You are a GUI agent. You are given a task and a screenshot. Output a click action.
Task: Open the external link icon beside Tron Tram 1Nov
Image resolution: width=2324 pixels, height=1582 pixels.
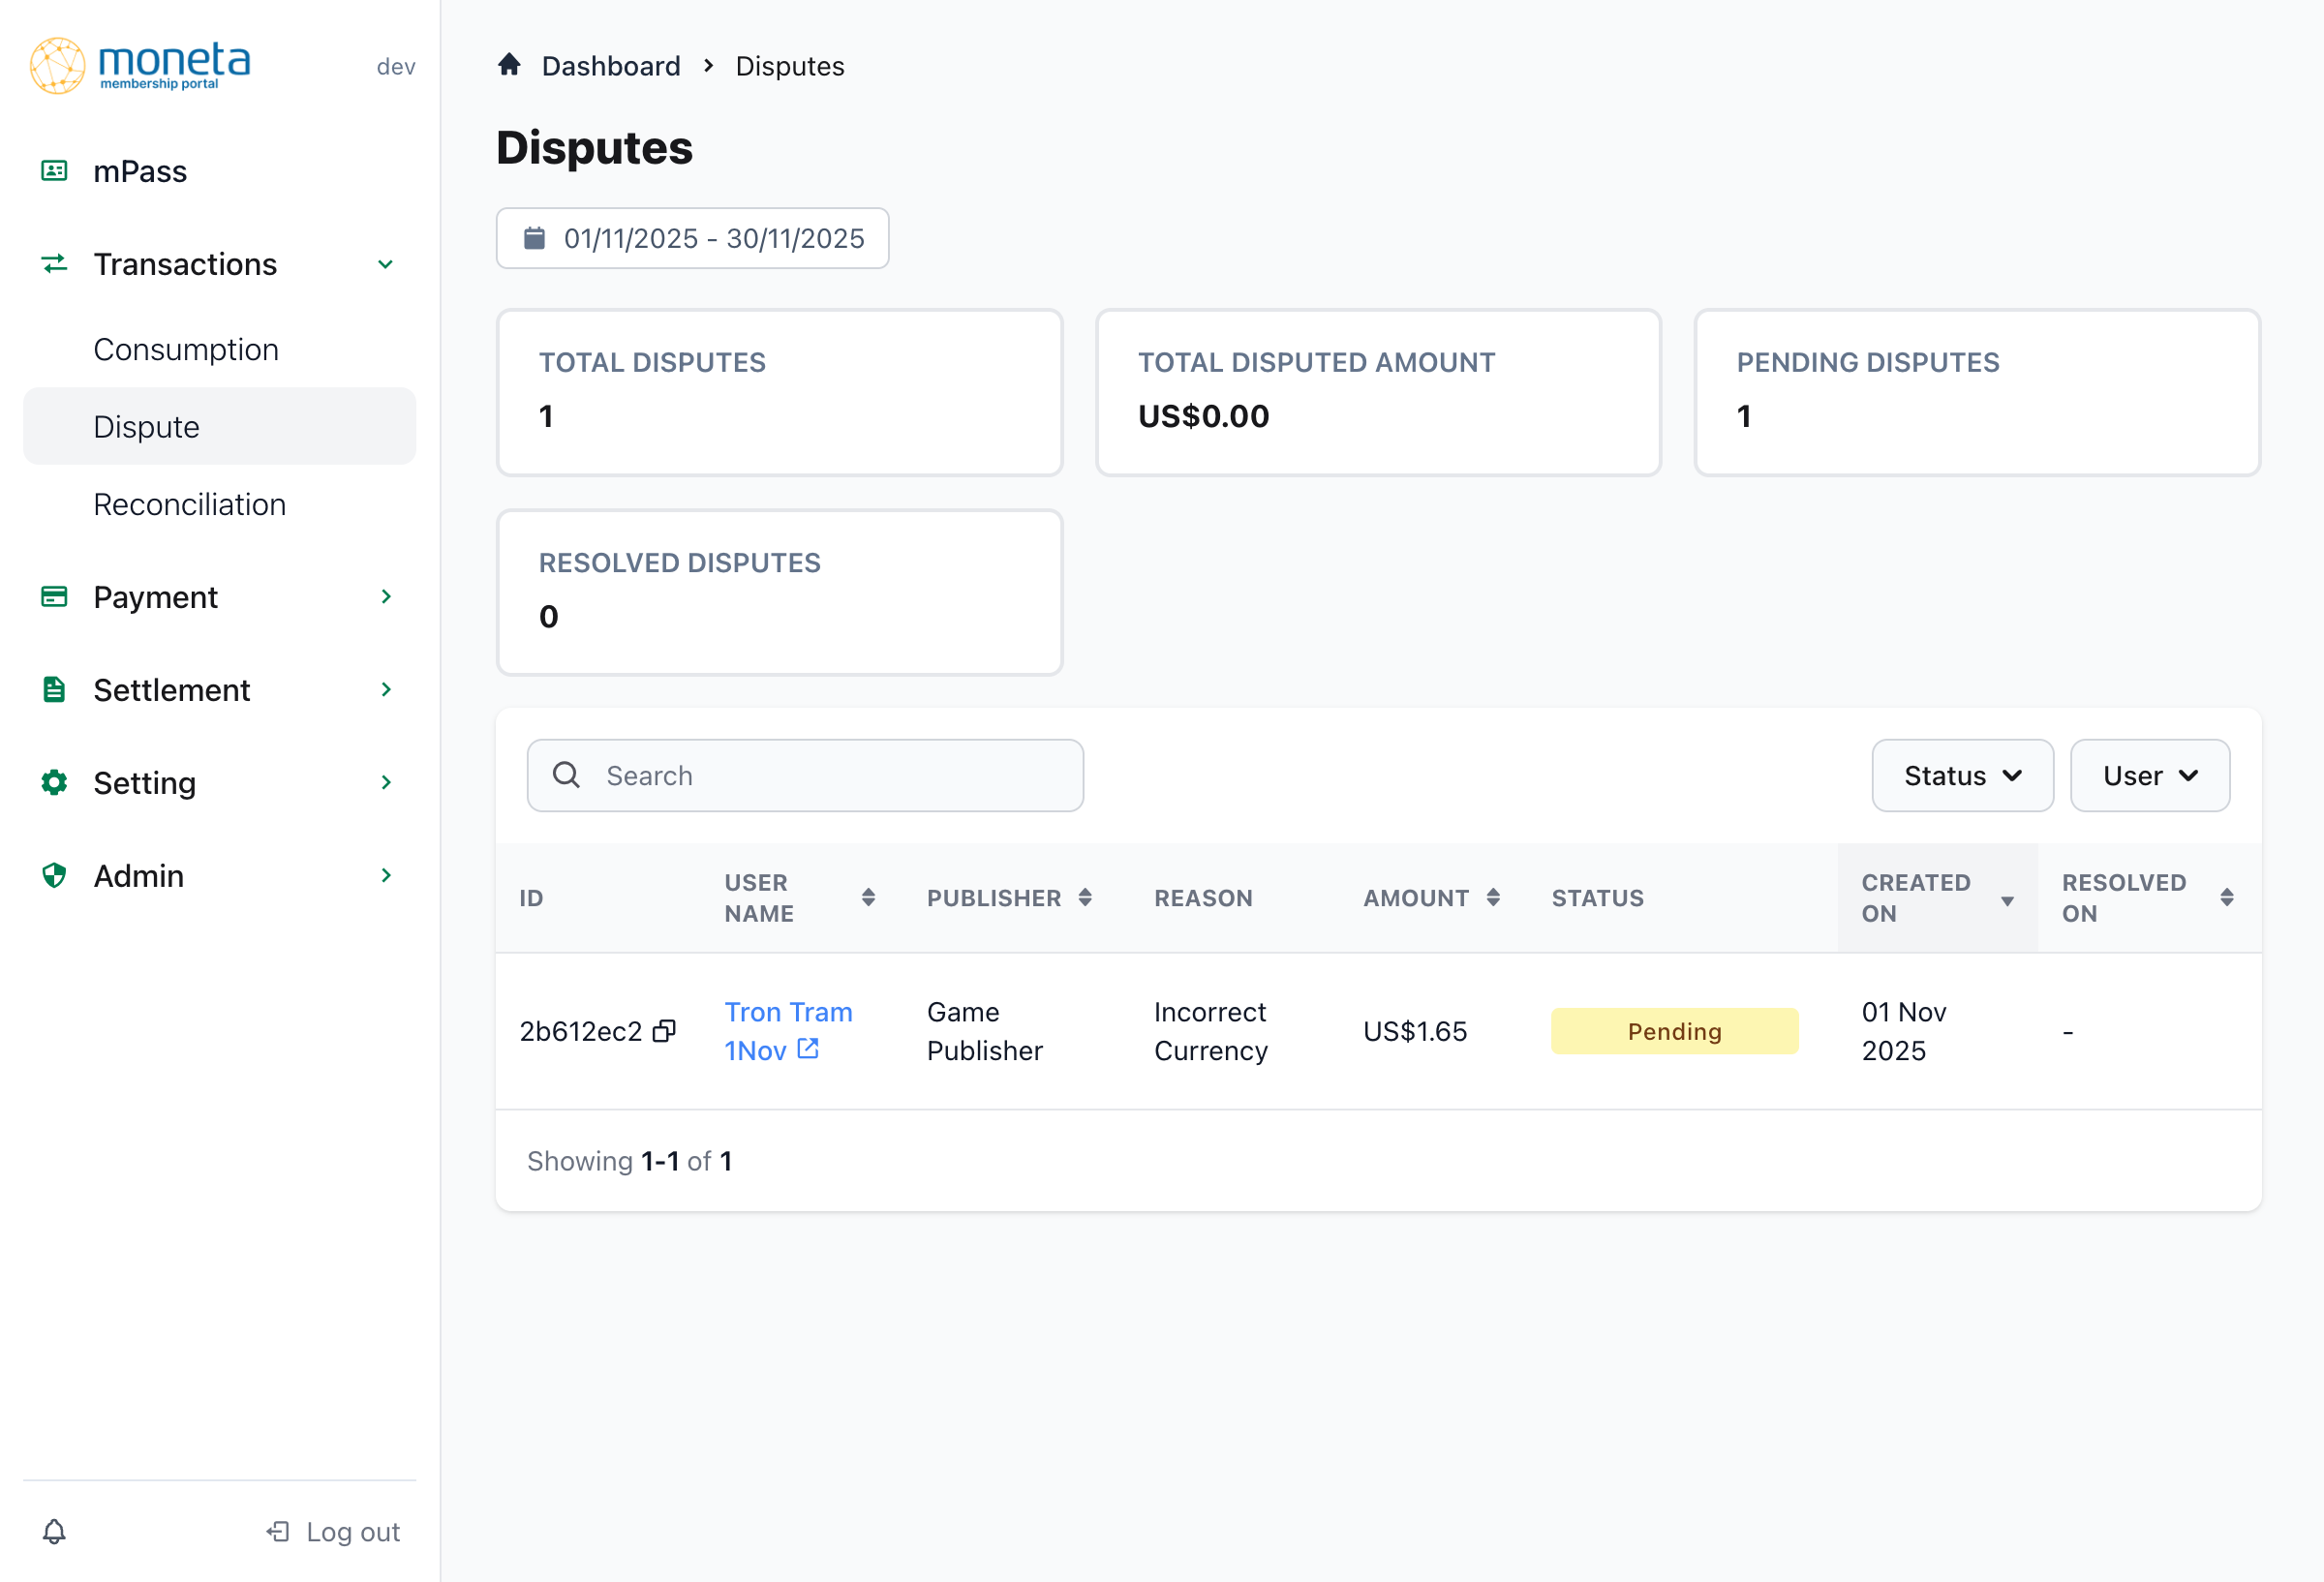tap(808, 1049)
